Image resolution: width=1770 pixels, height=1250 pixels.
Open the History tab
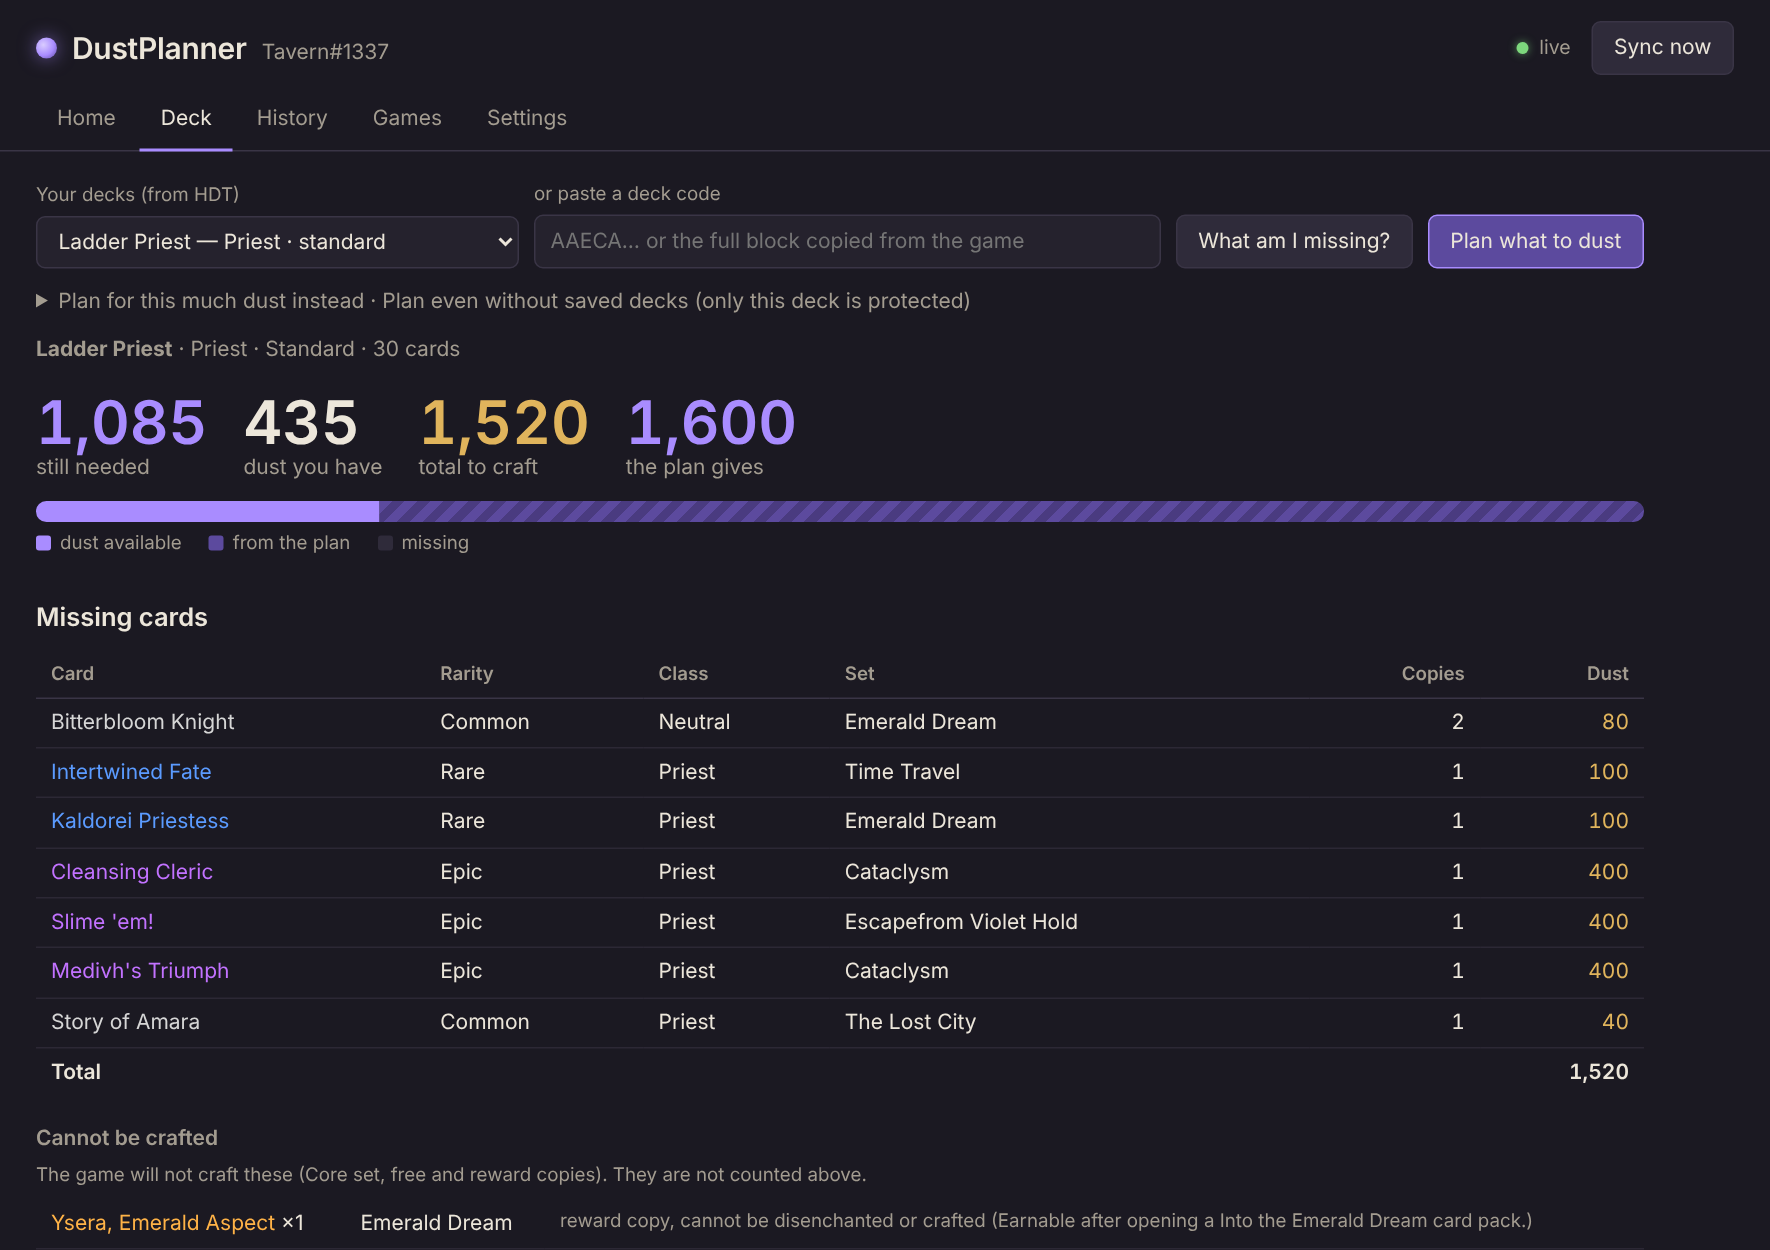(292, 118)
